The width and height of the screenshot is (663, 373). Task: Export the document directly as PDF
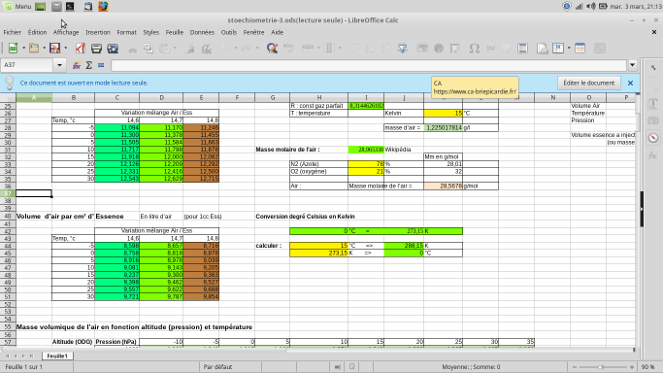(80, 48)
